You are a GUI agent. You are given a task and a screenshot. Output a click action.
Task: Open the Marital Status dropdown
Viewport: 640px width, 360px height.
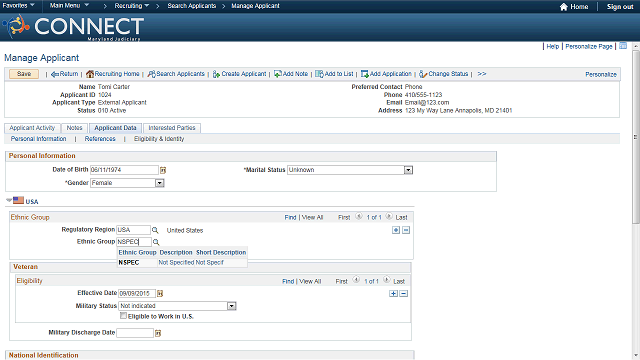408,170
